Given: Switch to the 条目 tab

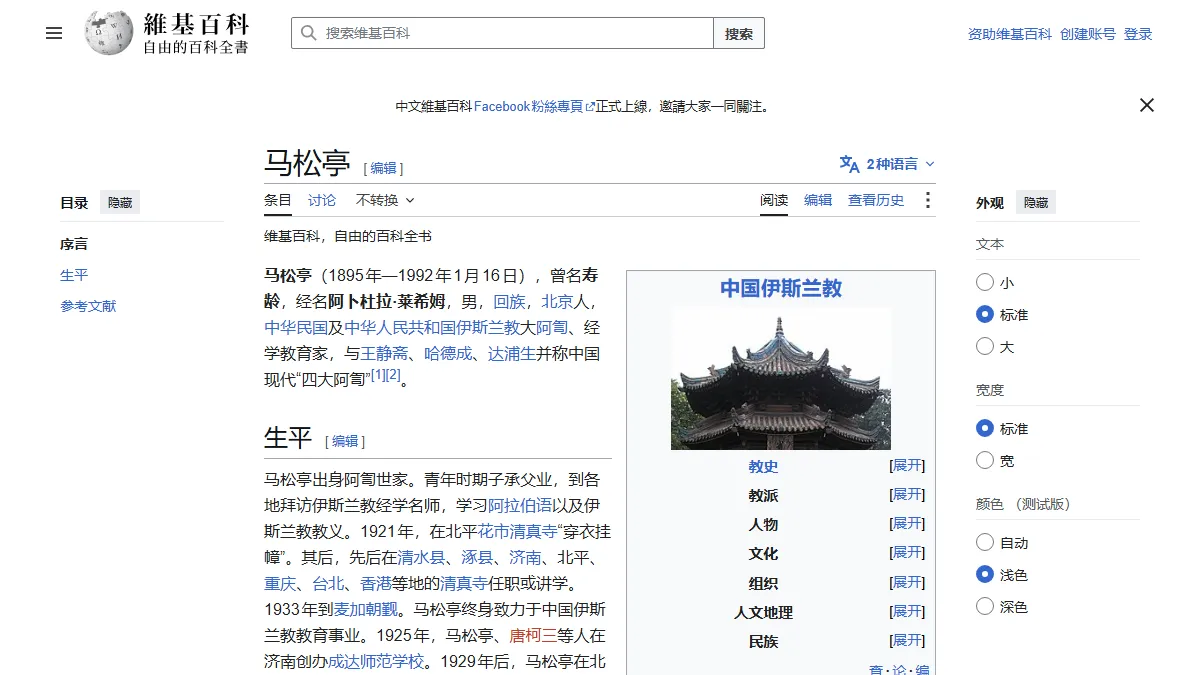Looking at the screenshot, I should [x=278, y=200].
